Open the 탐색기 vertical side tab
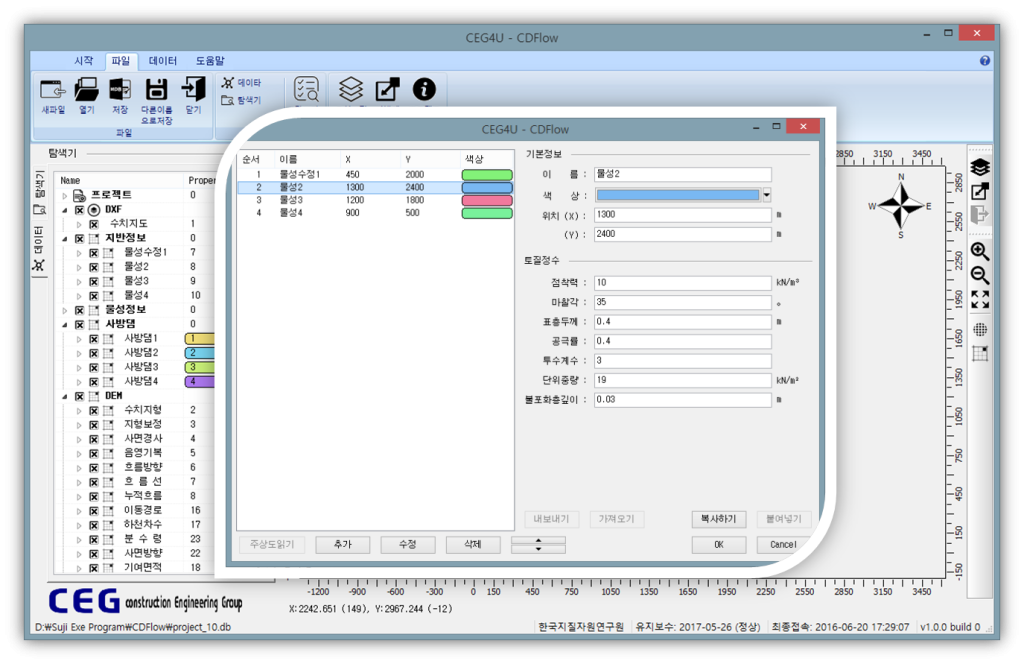 pyautogui.click(x=39, y=193)
